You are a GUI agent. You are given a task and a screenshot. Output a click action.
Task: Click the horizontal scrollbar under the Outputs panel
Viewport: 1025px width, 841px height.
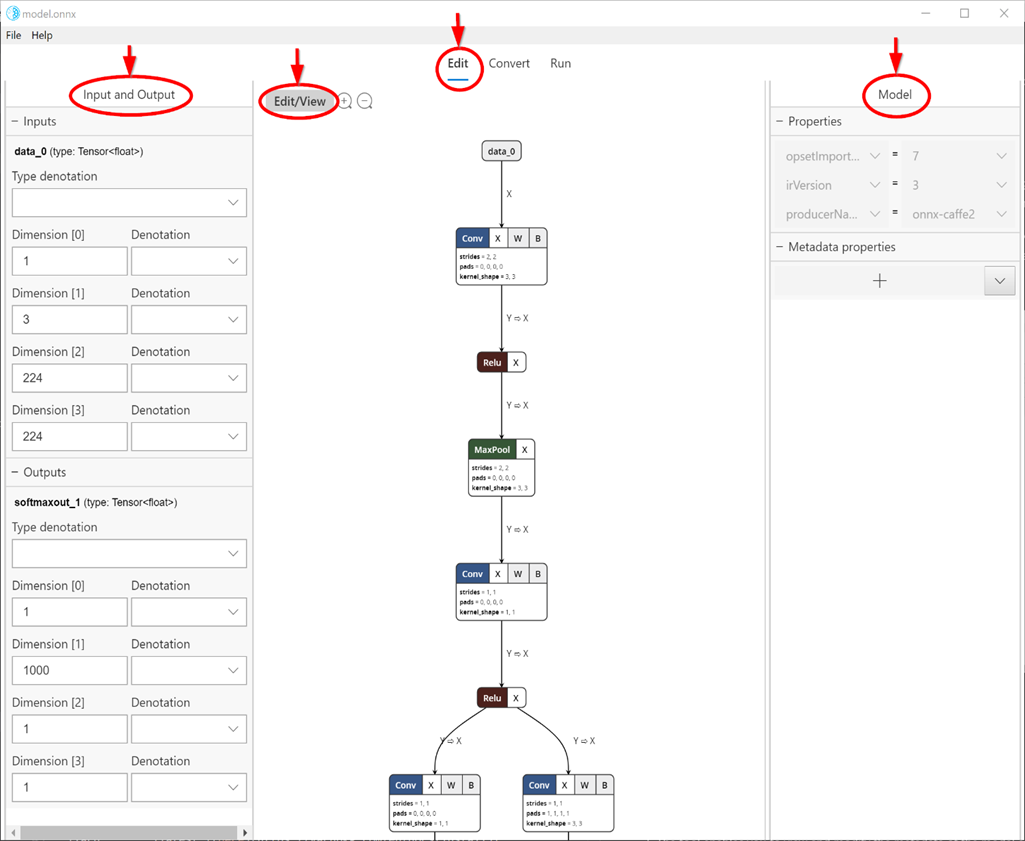129,831
